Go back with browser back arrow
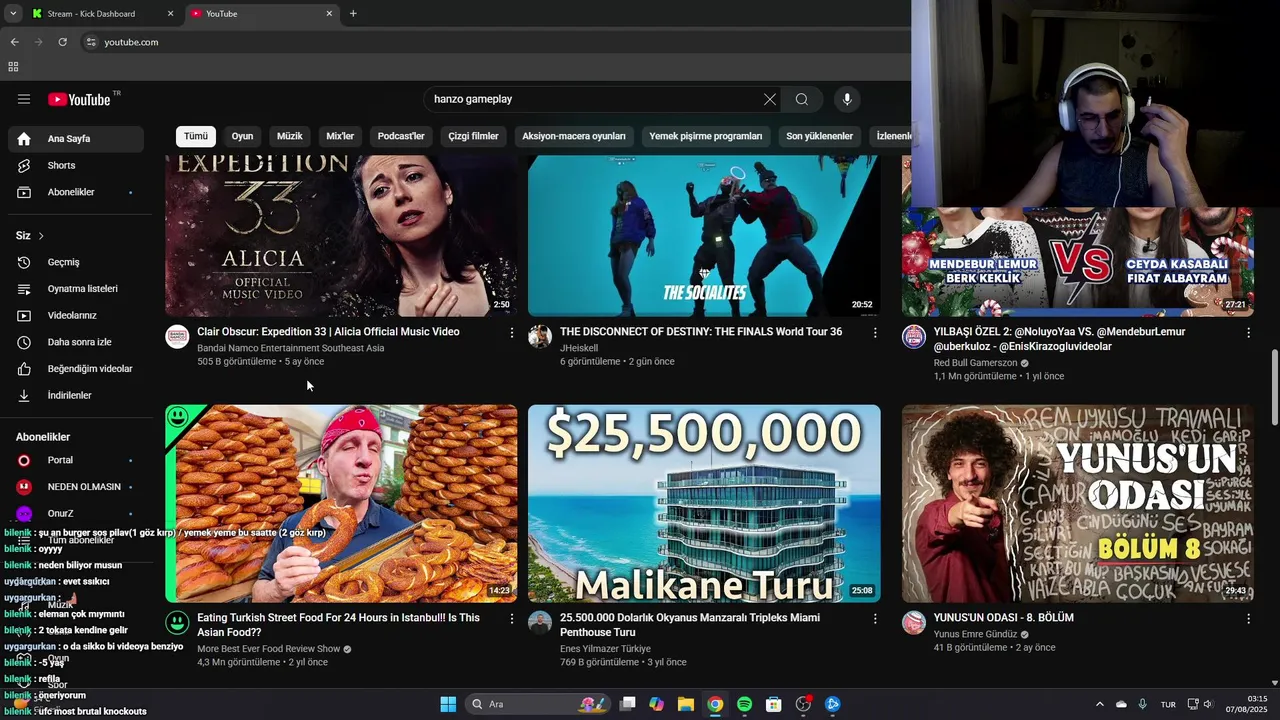The height and width of the screenshot is (720, 1280). (x=14, y=42)
